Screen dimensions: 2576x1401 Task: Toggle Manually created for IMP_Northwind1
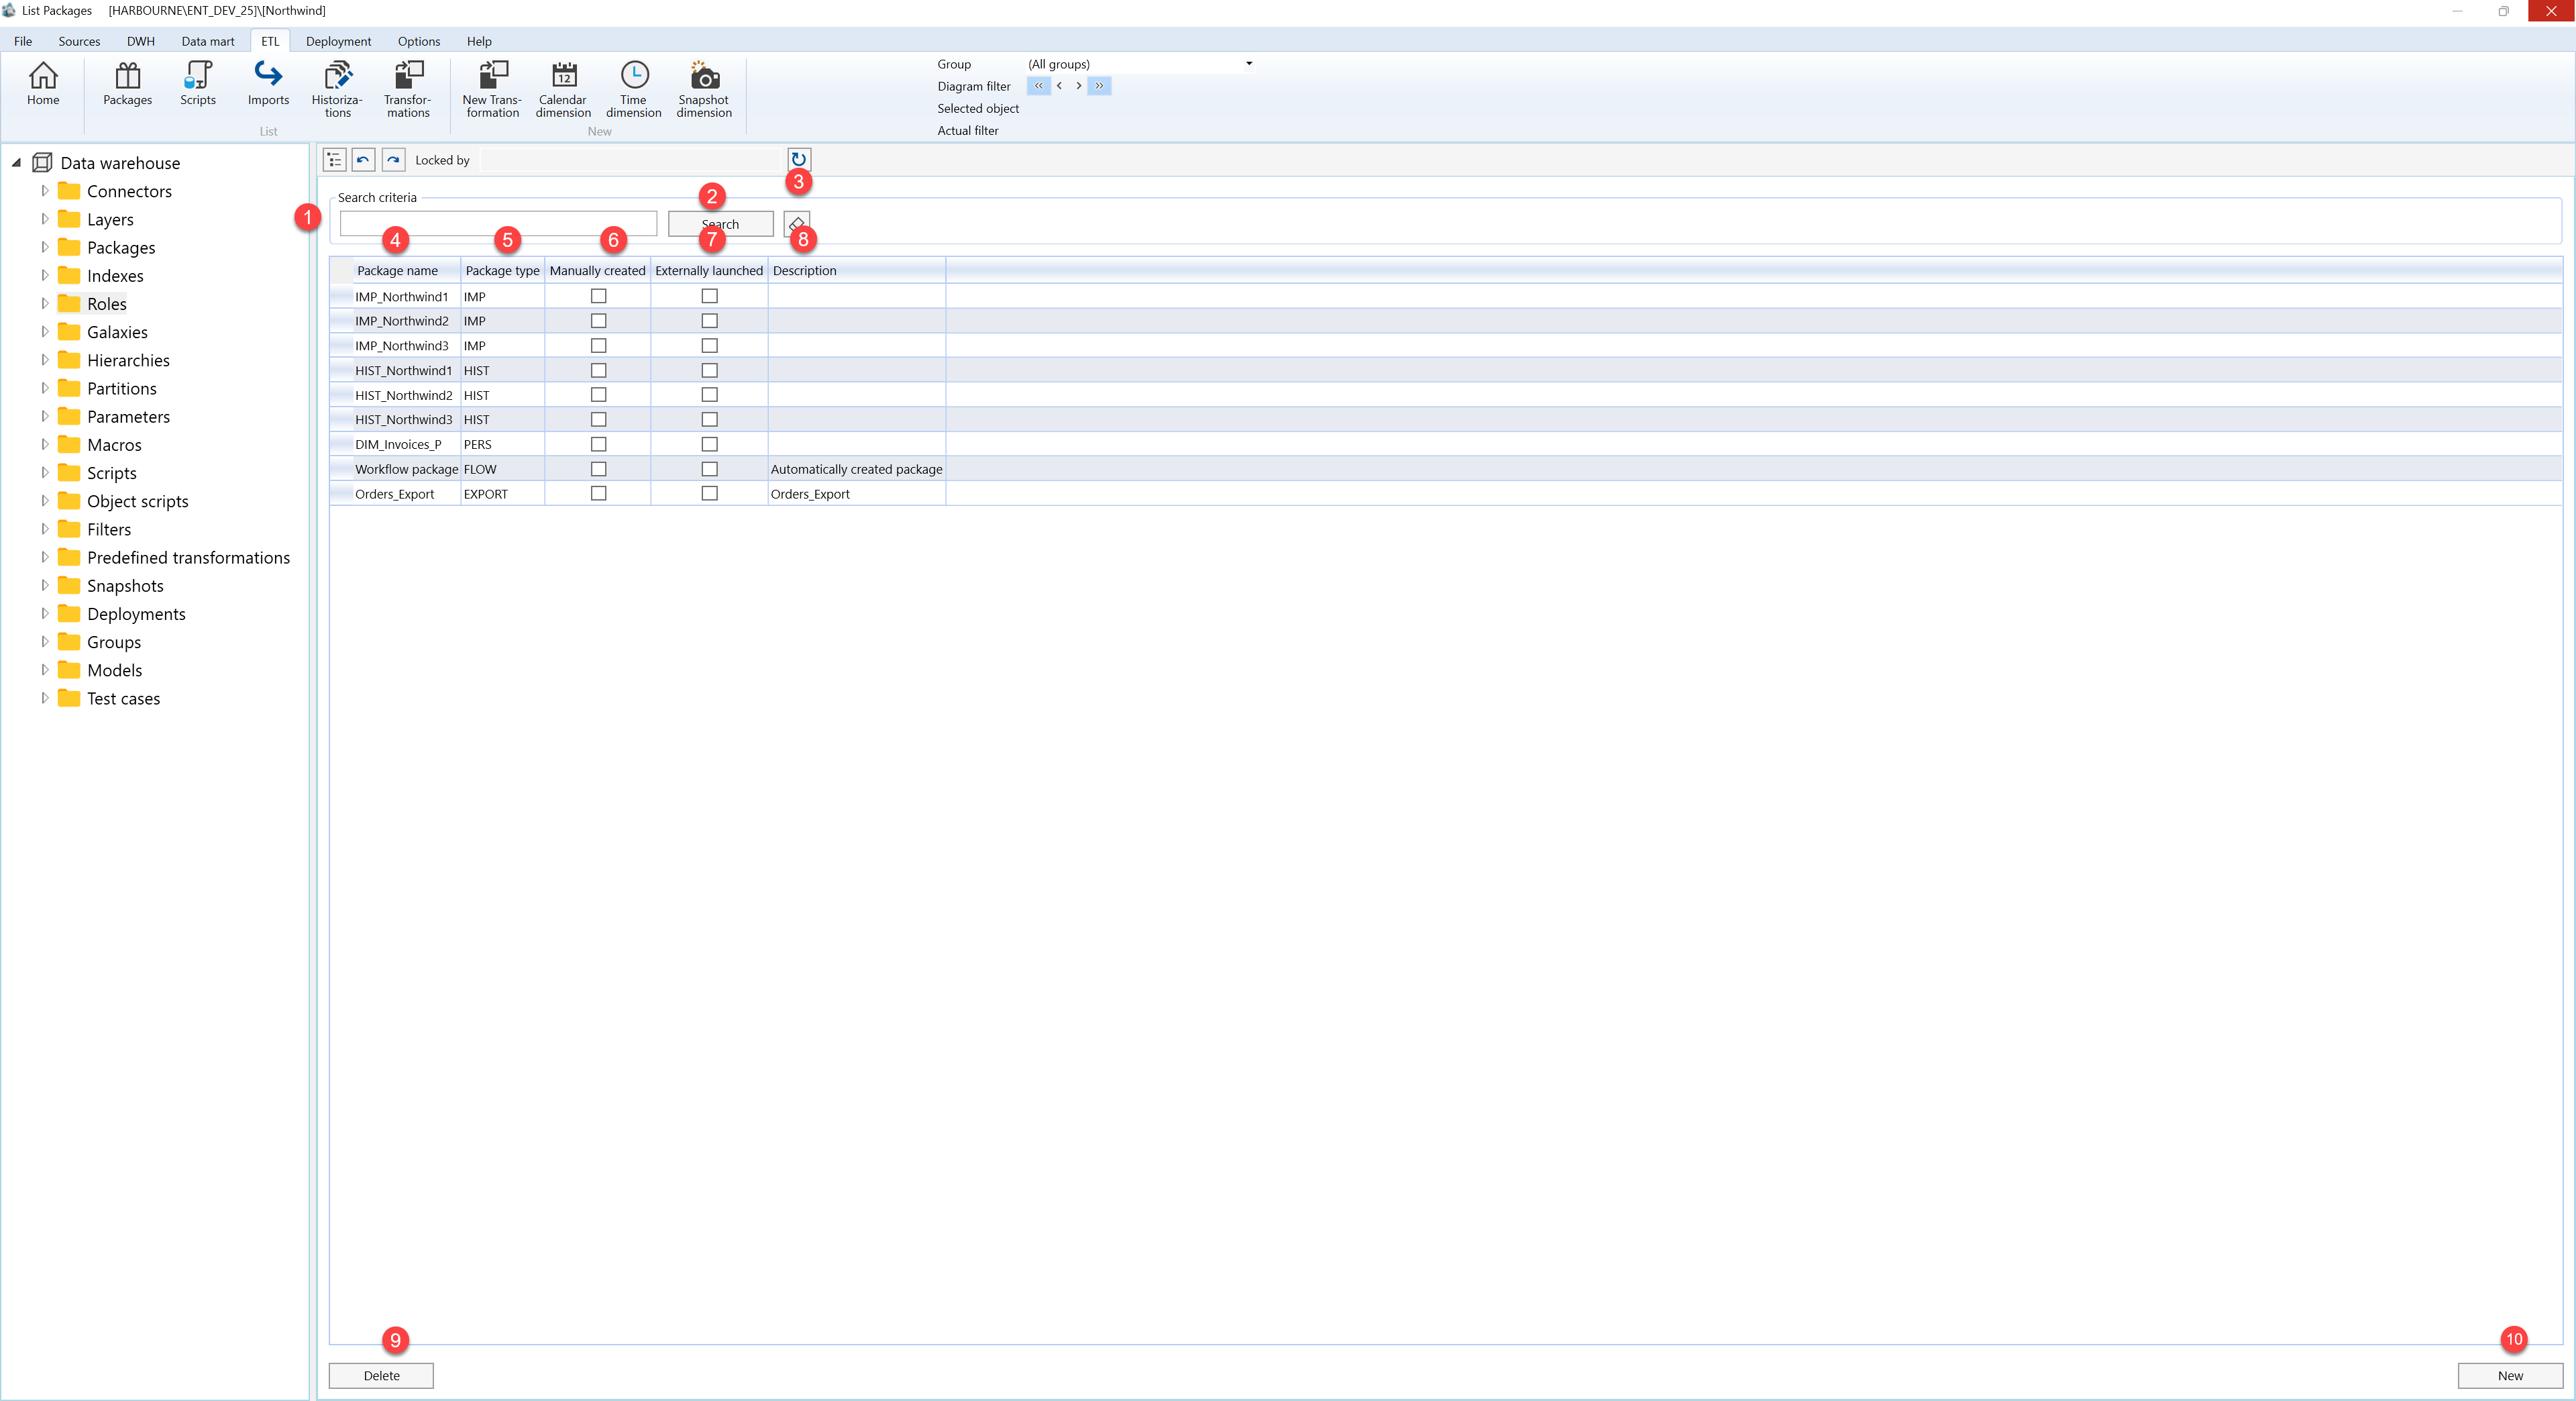(x=598, y=296)
